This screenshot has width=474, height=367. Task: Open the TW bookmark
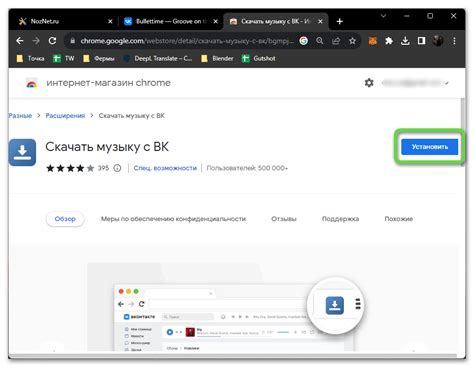(x=64, y=59)
